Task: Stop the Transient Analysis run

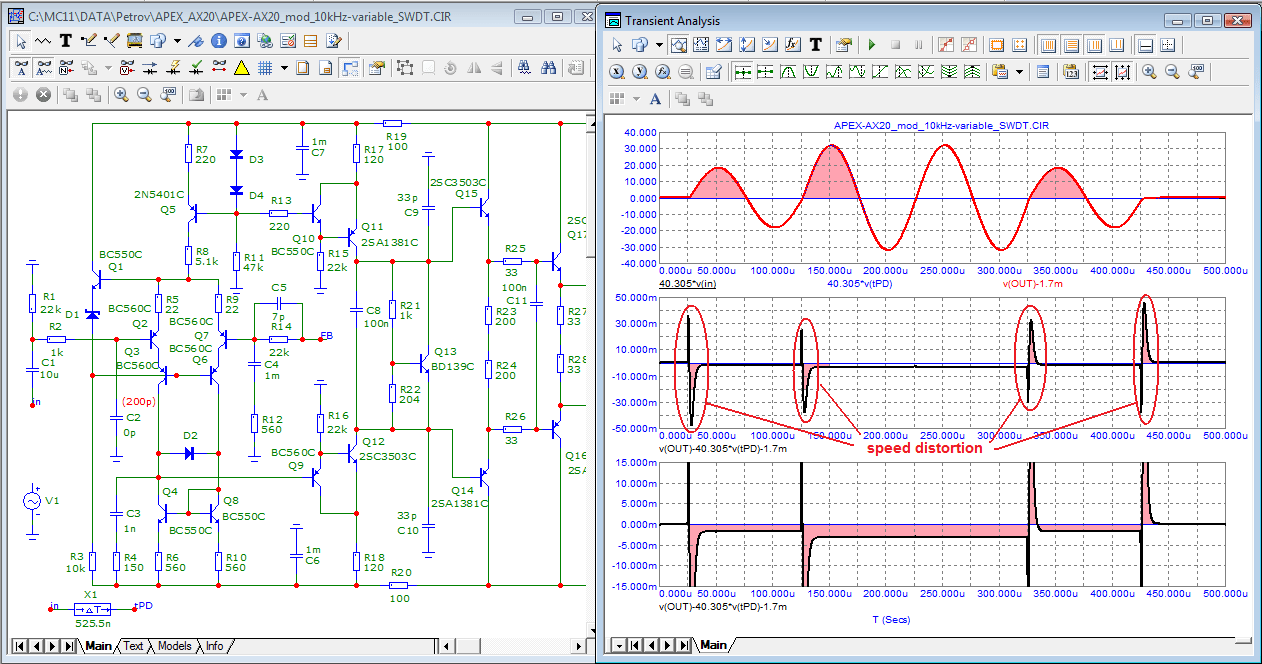Action: click(x=895, y=45)
